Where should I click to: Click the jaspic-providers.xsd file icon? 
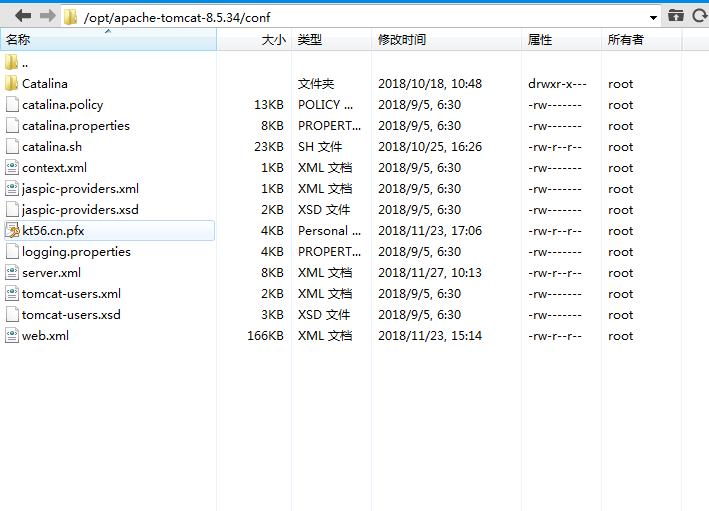12,209
